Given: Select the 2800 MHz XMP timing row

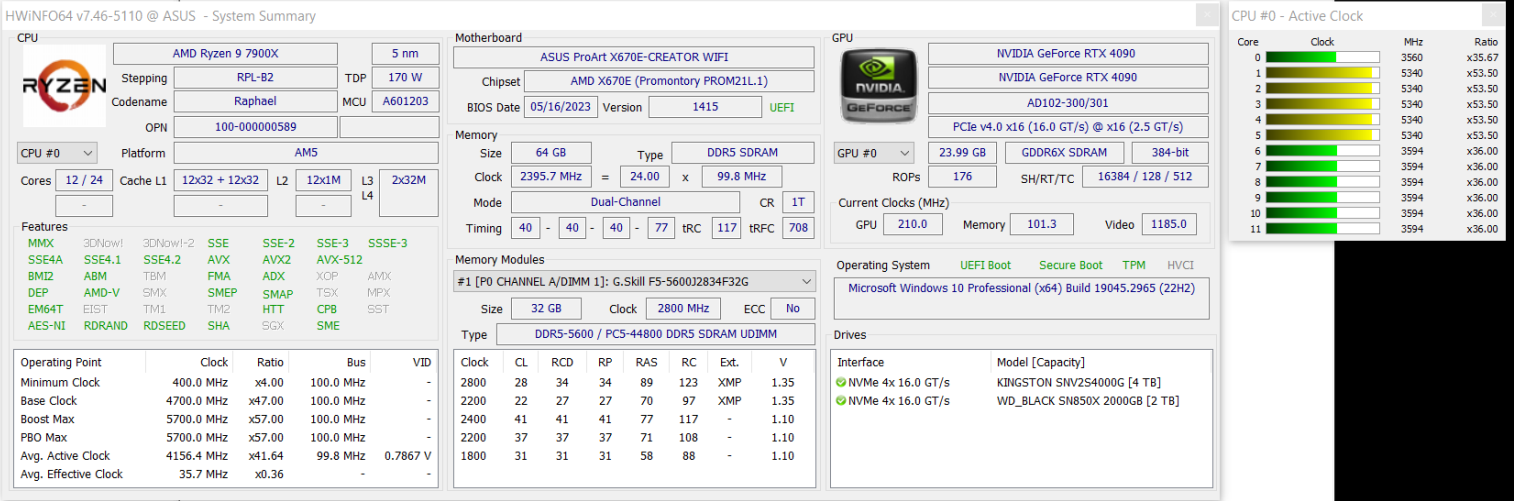Looking at the screenshot, I should pos(634,382).
